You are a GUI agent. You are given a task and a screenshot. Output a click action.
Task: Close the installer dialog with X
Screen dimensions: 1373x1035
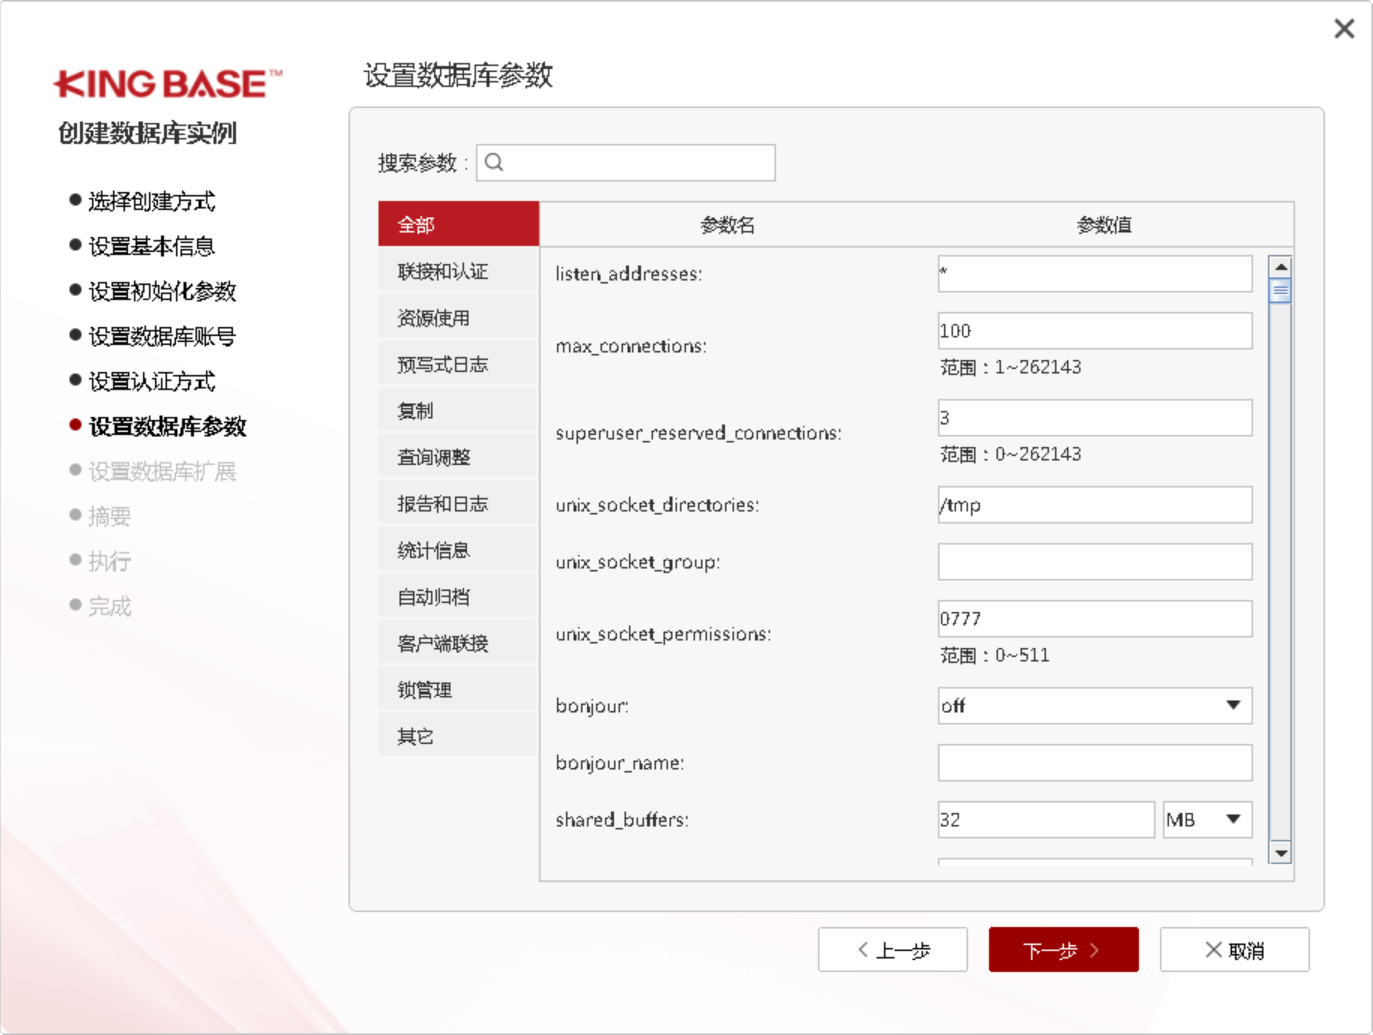coord(1344,28)
